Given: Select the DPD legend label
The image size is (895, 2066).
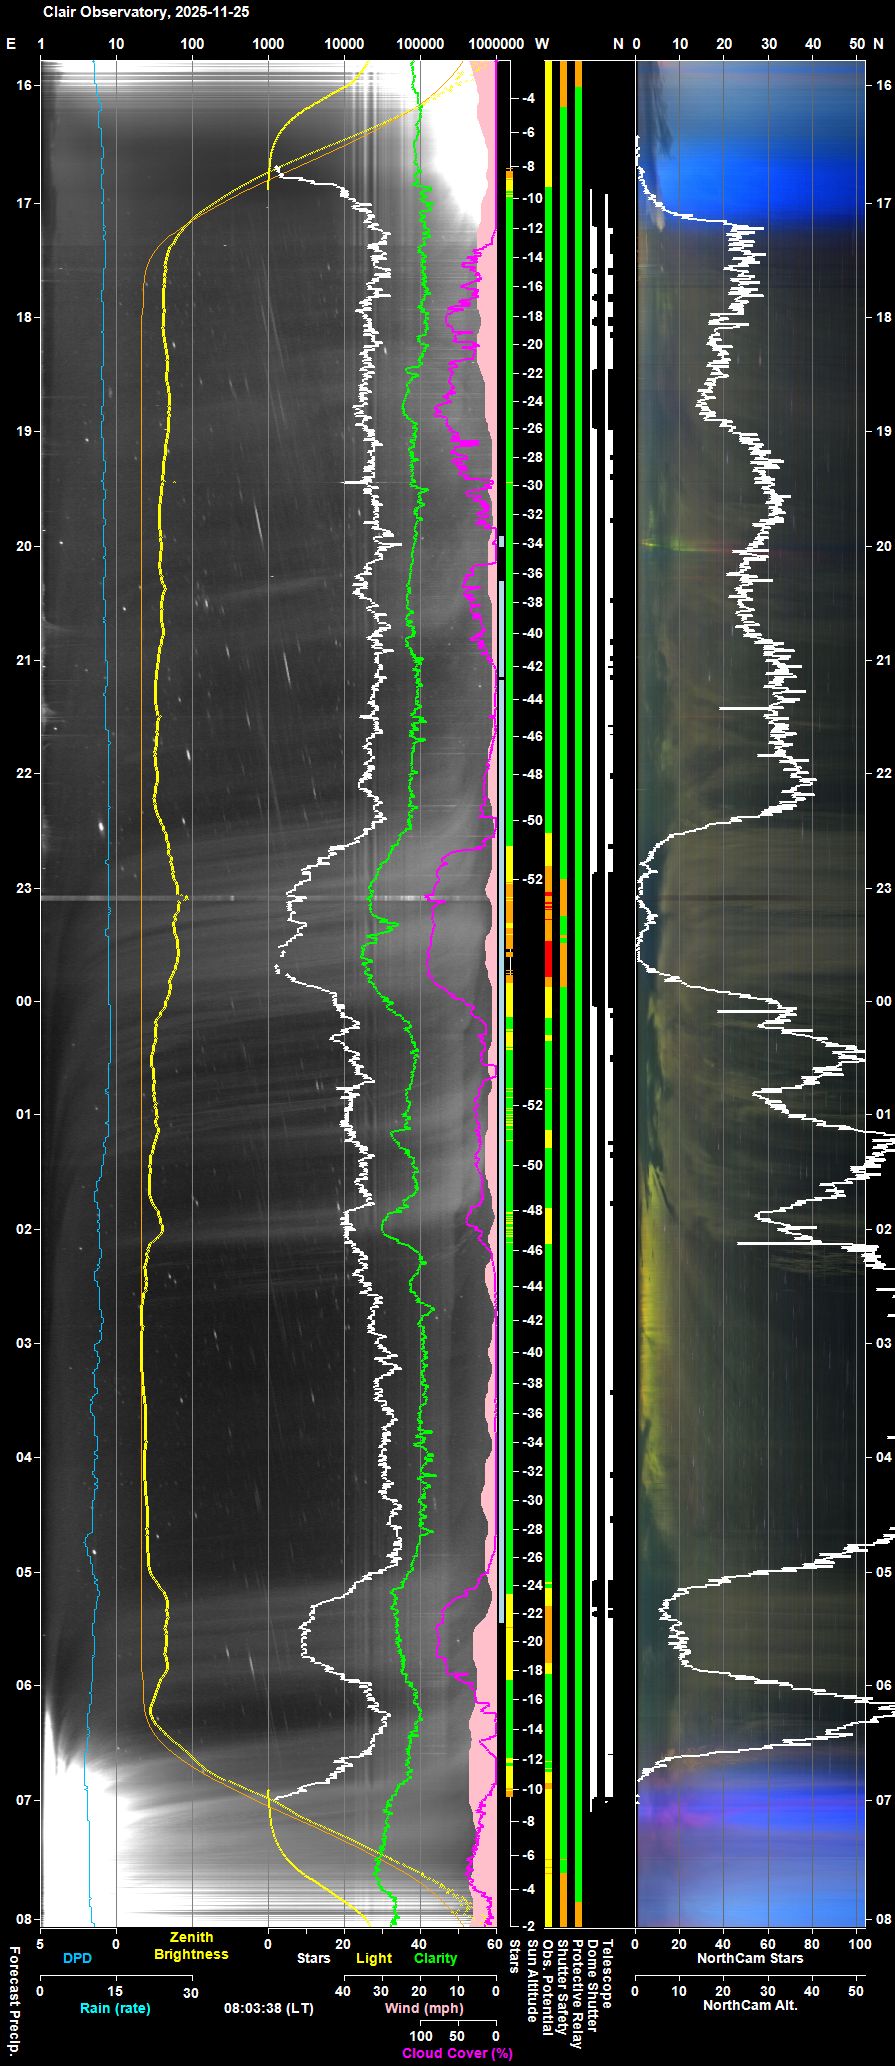Looking at the screenshot, I should coord(77,1958).
